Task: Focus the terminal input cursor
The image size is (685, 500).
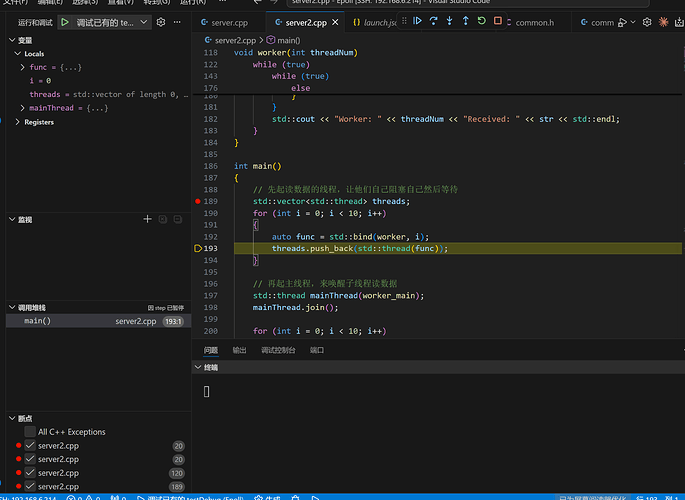Action: pos(207,392)
